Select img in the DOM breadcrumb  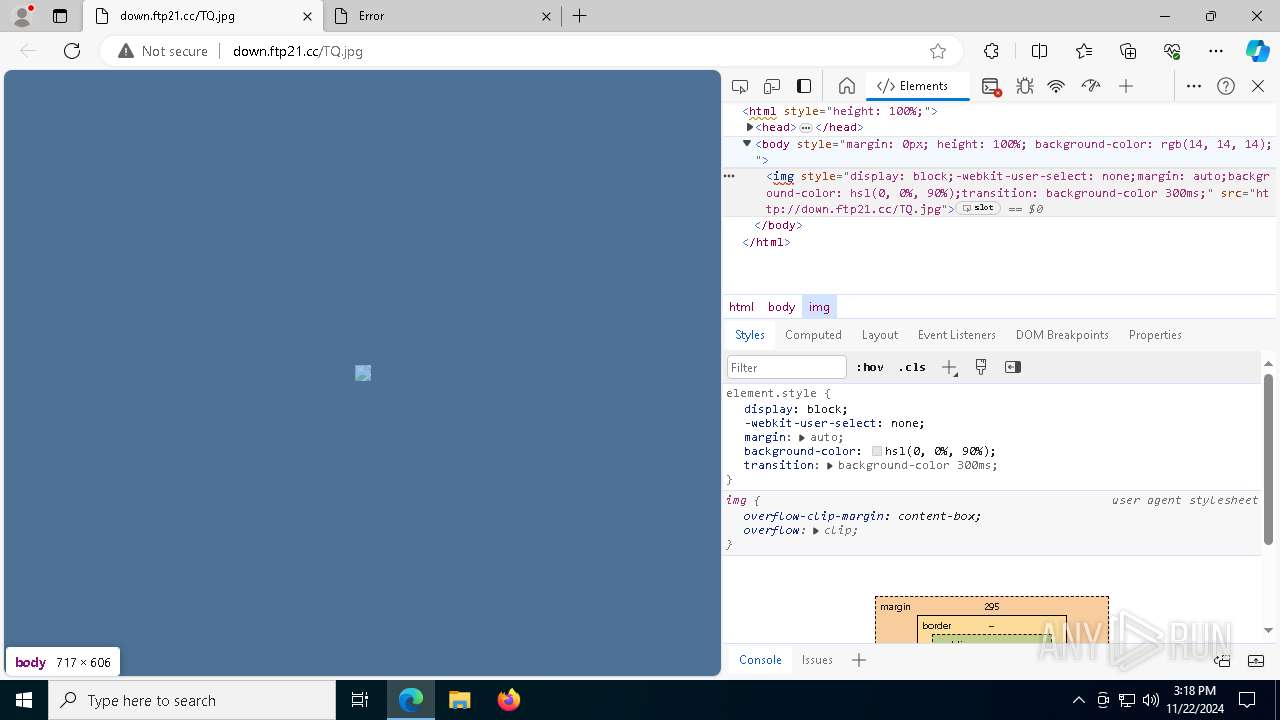pos(819,307)
